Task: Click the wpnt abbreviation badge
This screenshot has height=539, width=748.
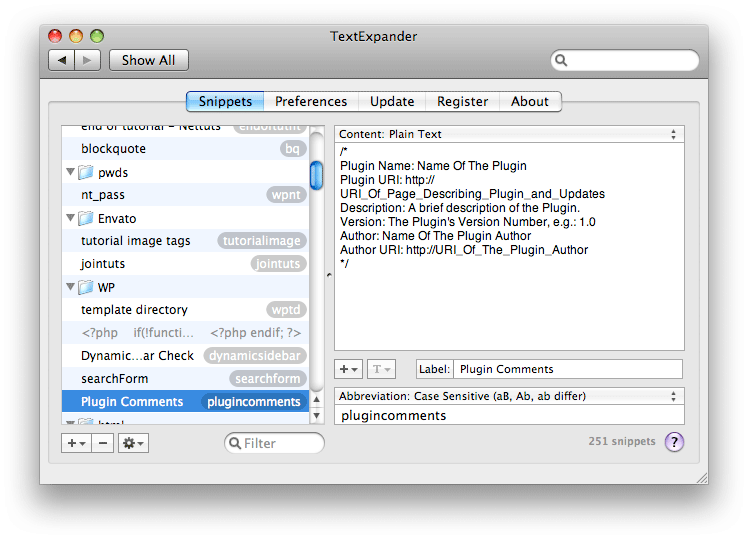Action: pyautogui.click(x=286, y=195)
